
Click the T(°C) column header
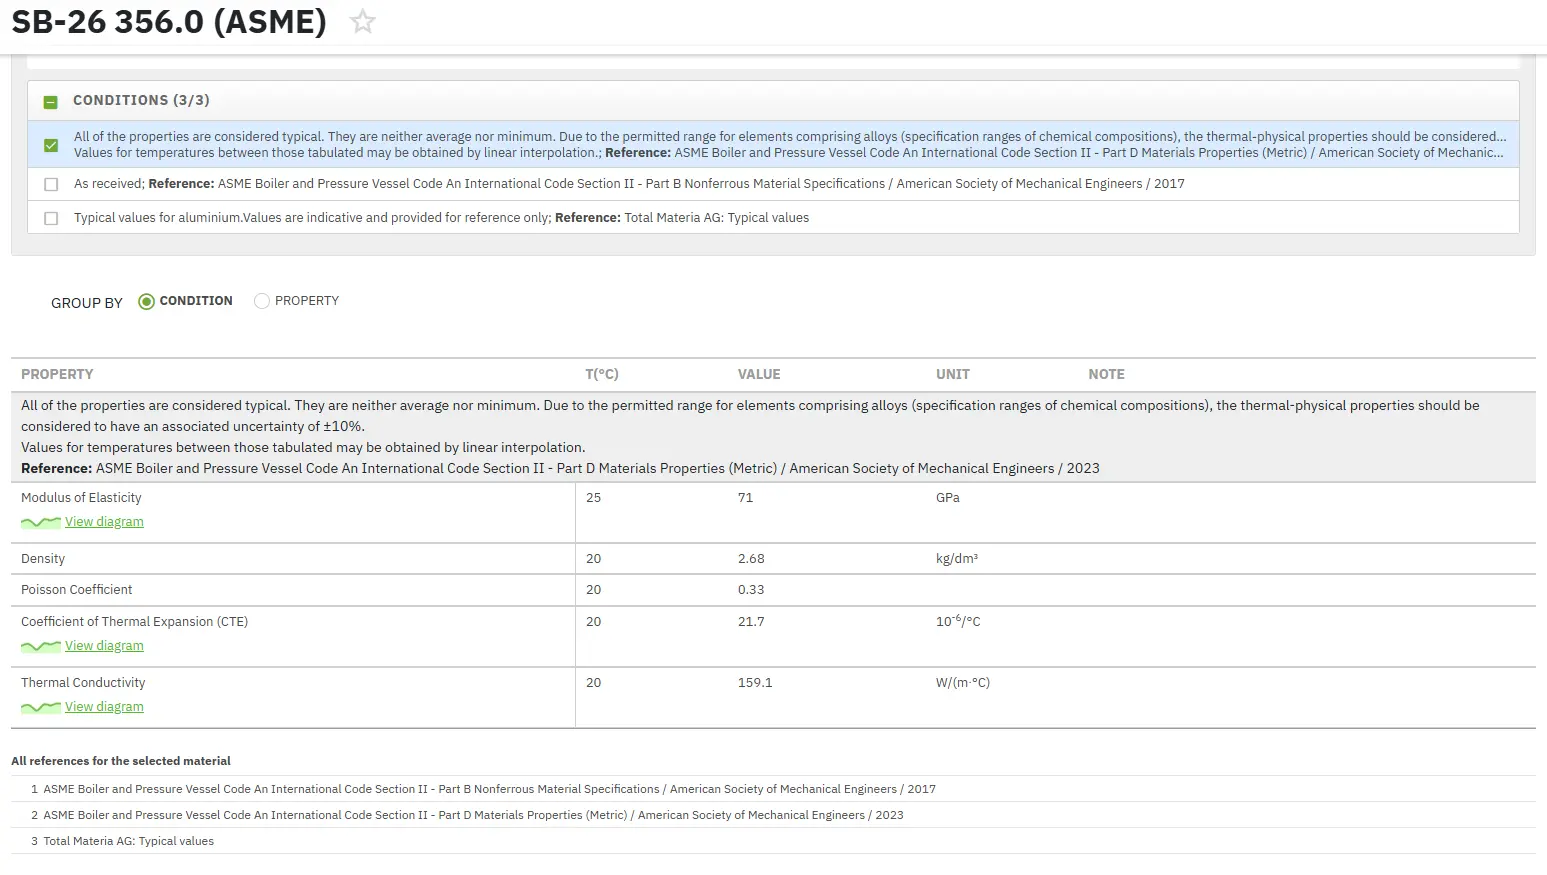(x=602, y=374)
